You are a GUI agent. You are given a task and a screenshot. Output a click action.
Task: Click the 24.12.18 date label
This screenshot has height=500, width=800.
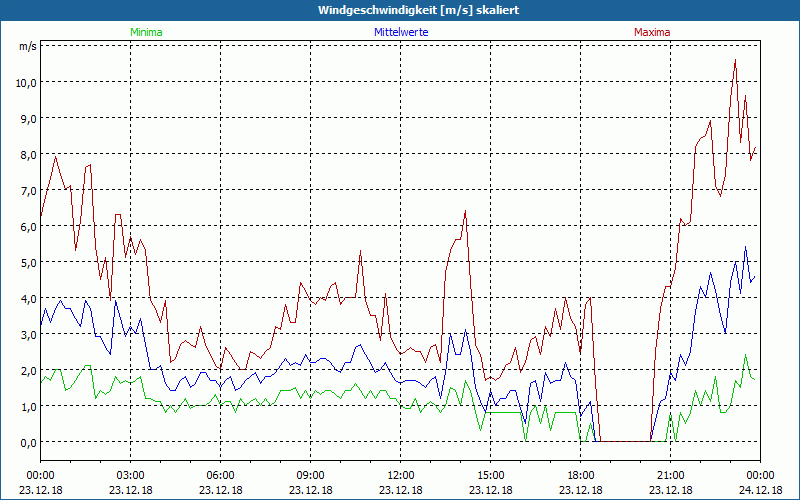(760, 490)
